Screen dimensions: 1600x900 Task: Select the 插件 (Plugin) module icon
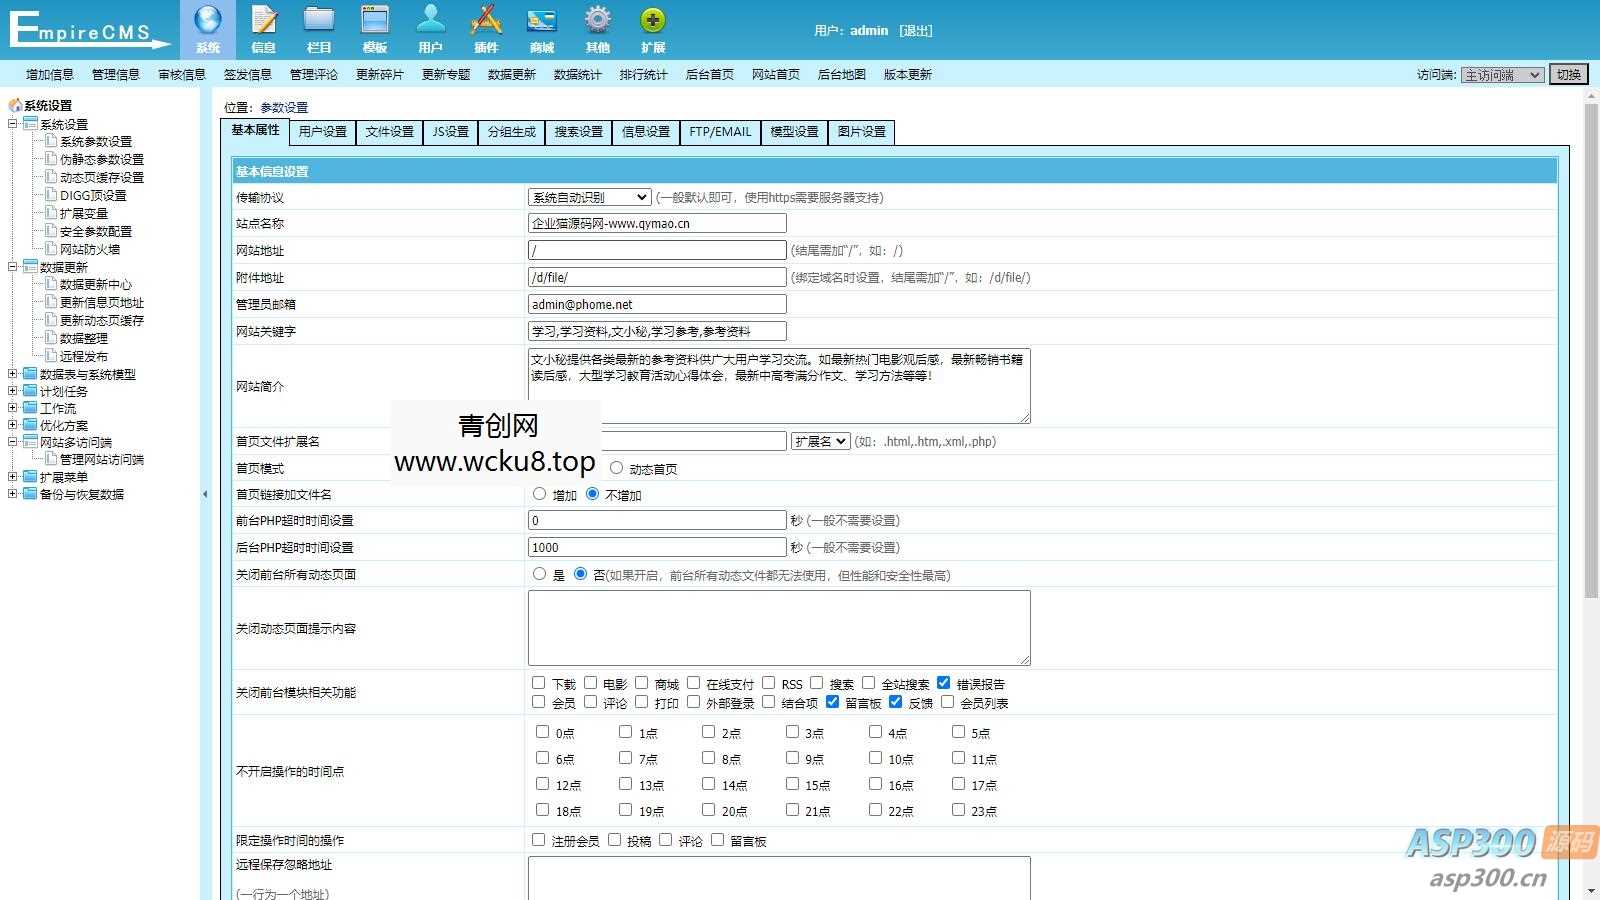[485, 28]
